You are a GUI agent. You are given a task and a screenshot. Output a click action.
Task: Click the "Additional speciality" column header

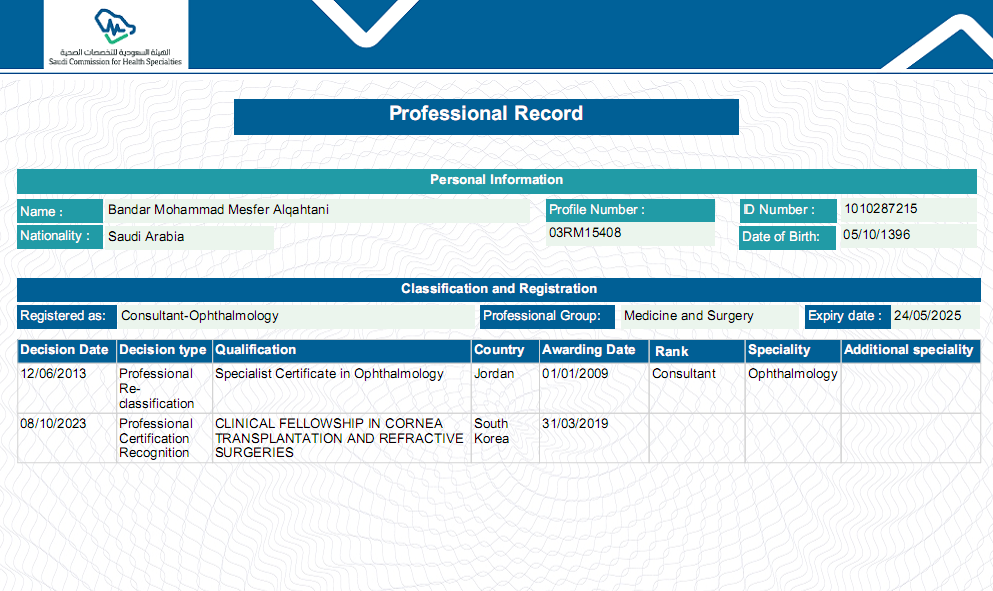point(911,351)
